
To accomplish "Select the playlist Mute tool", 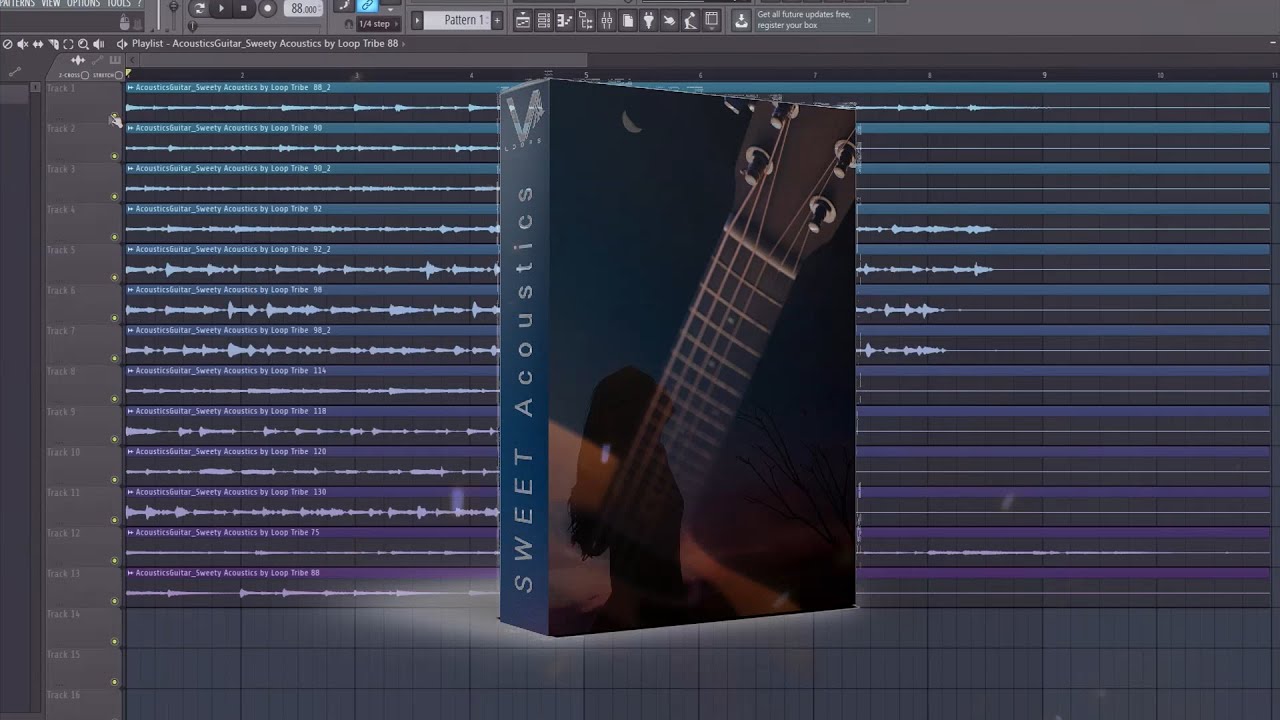I will tap(23, 44).
